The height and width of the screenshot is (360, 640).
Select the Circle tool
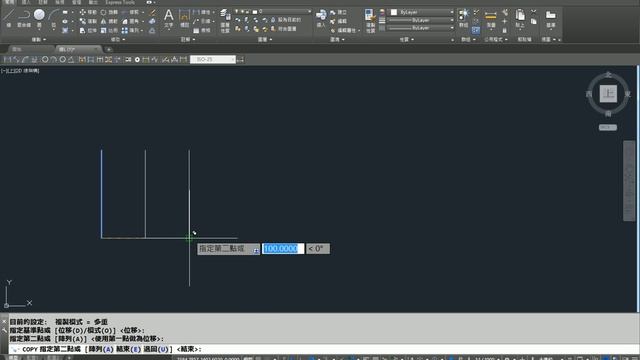pyautogui.click(x=39, y=18)
